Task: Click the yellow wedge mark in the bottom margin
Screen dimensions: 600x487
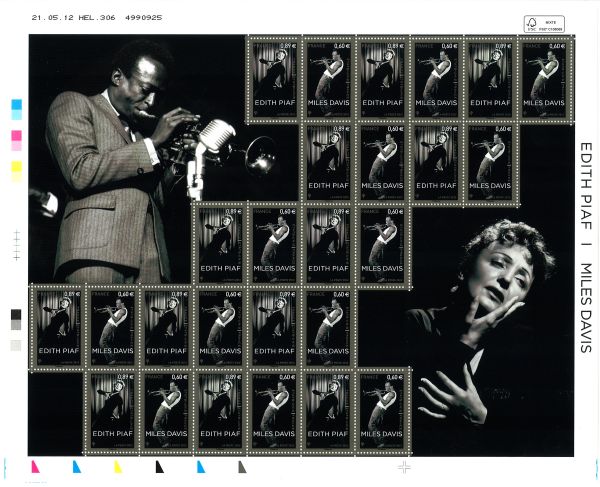Action: (x=118, y=467)
